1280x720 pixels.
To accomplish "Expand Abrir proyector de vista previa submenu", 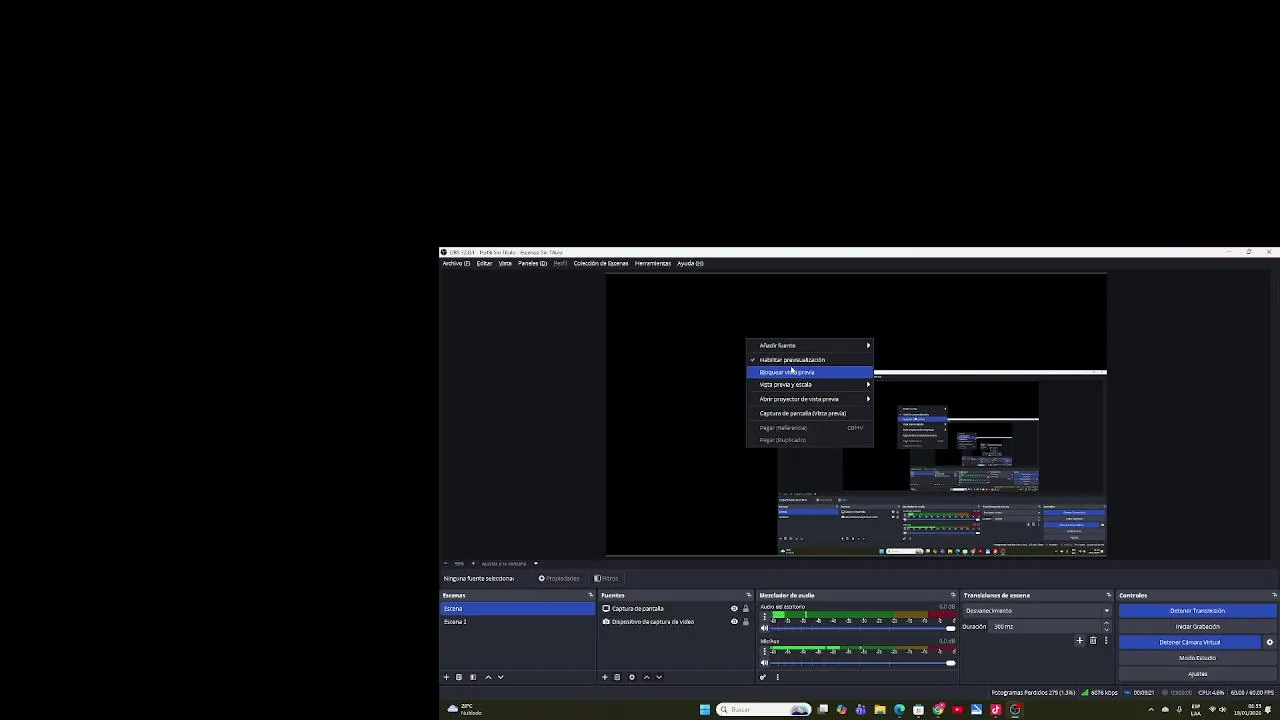I will (x=810, y=399).
